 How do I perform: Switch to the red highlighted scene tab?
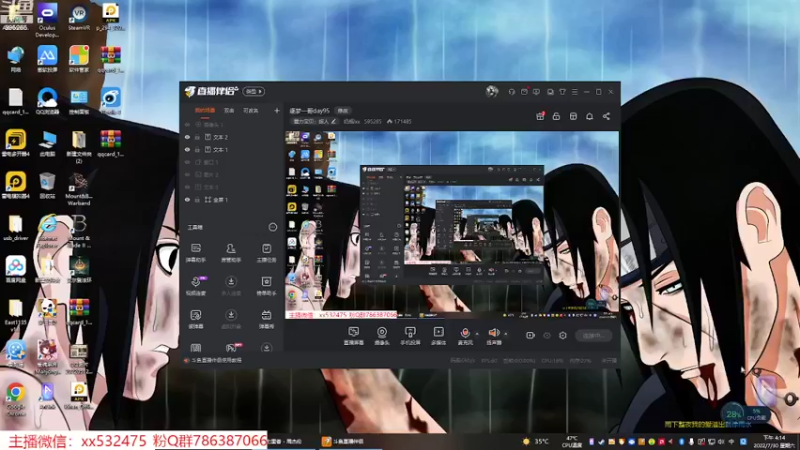tap(205, 111)
